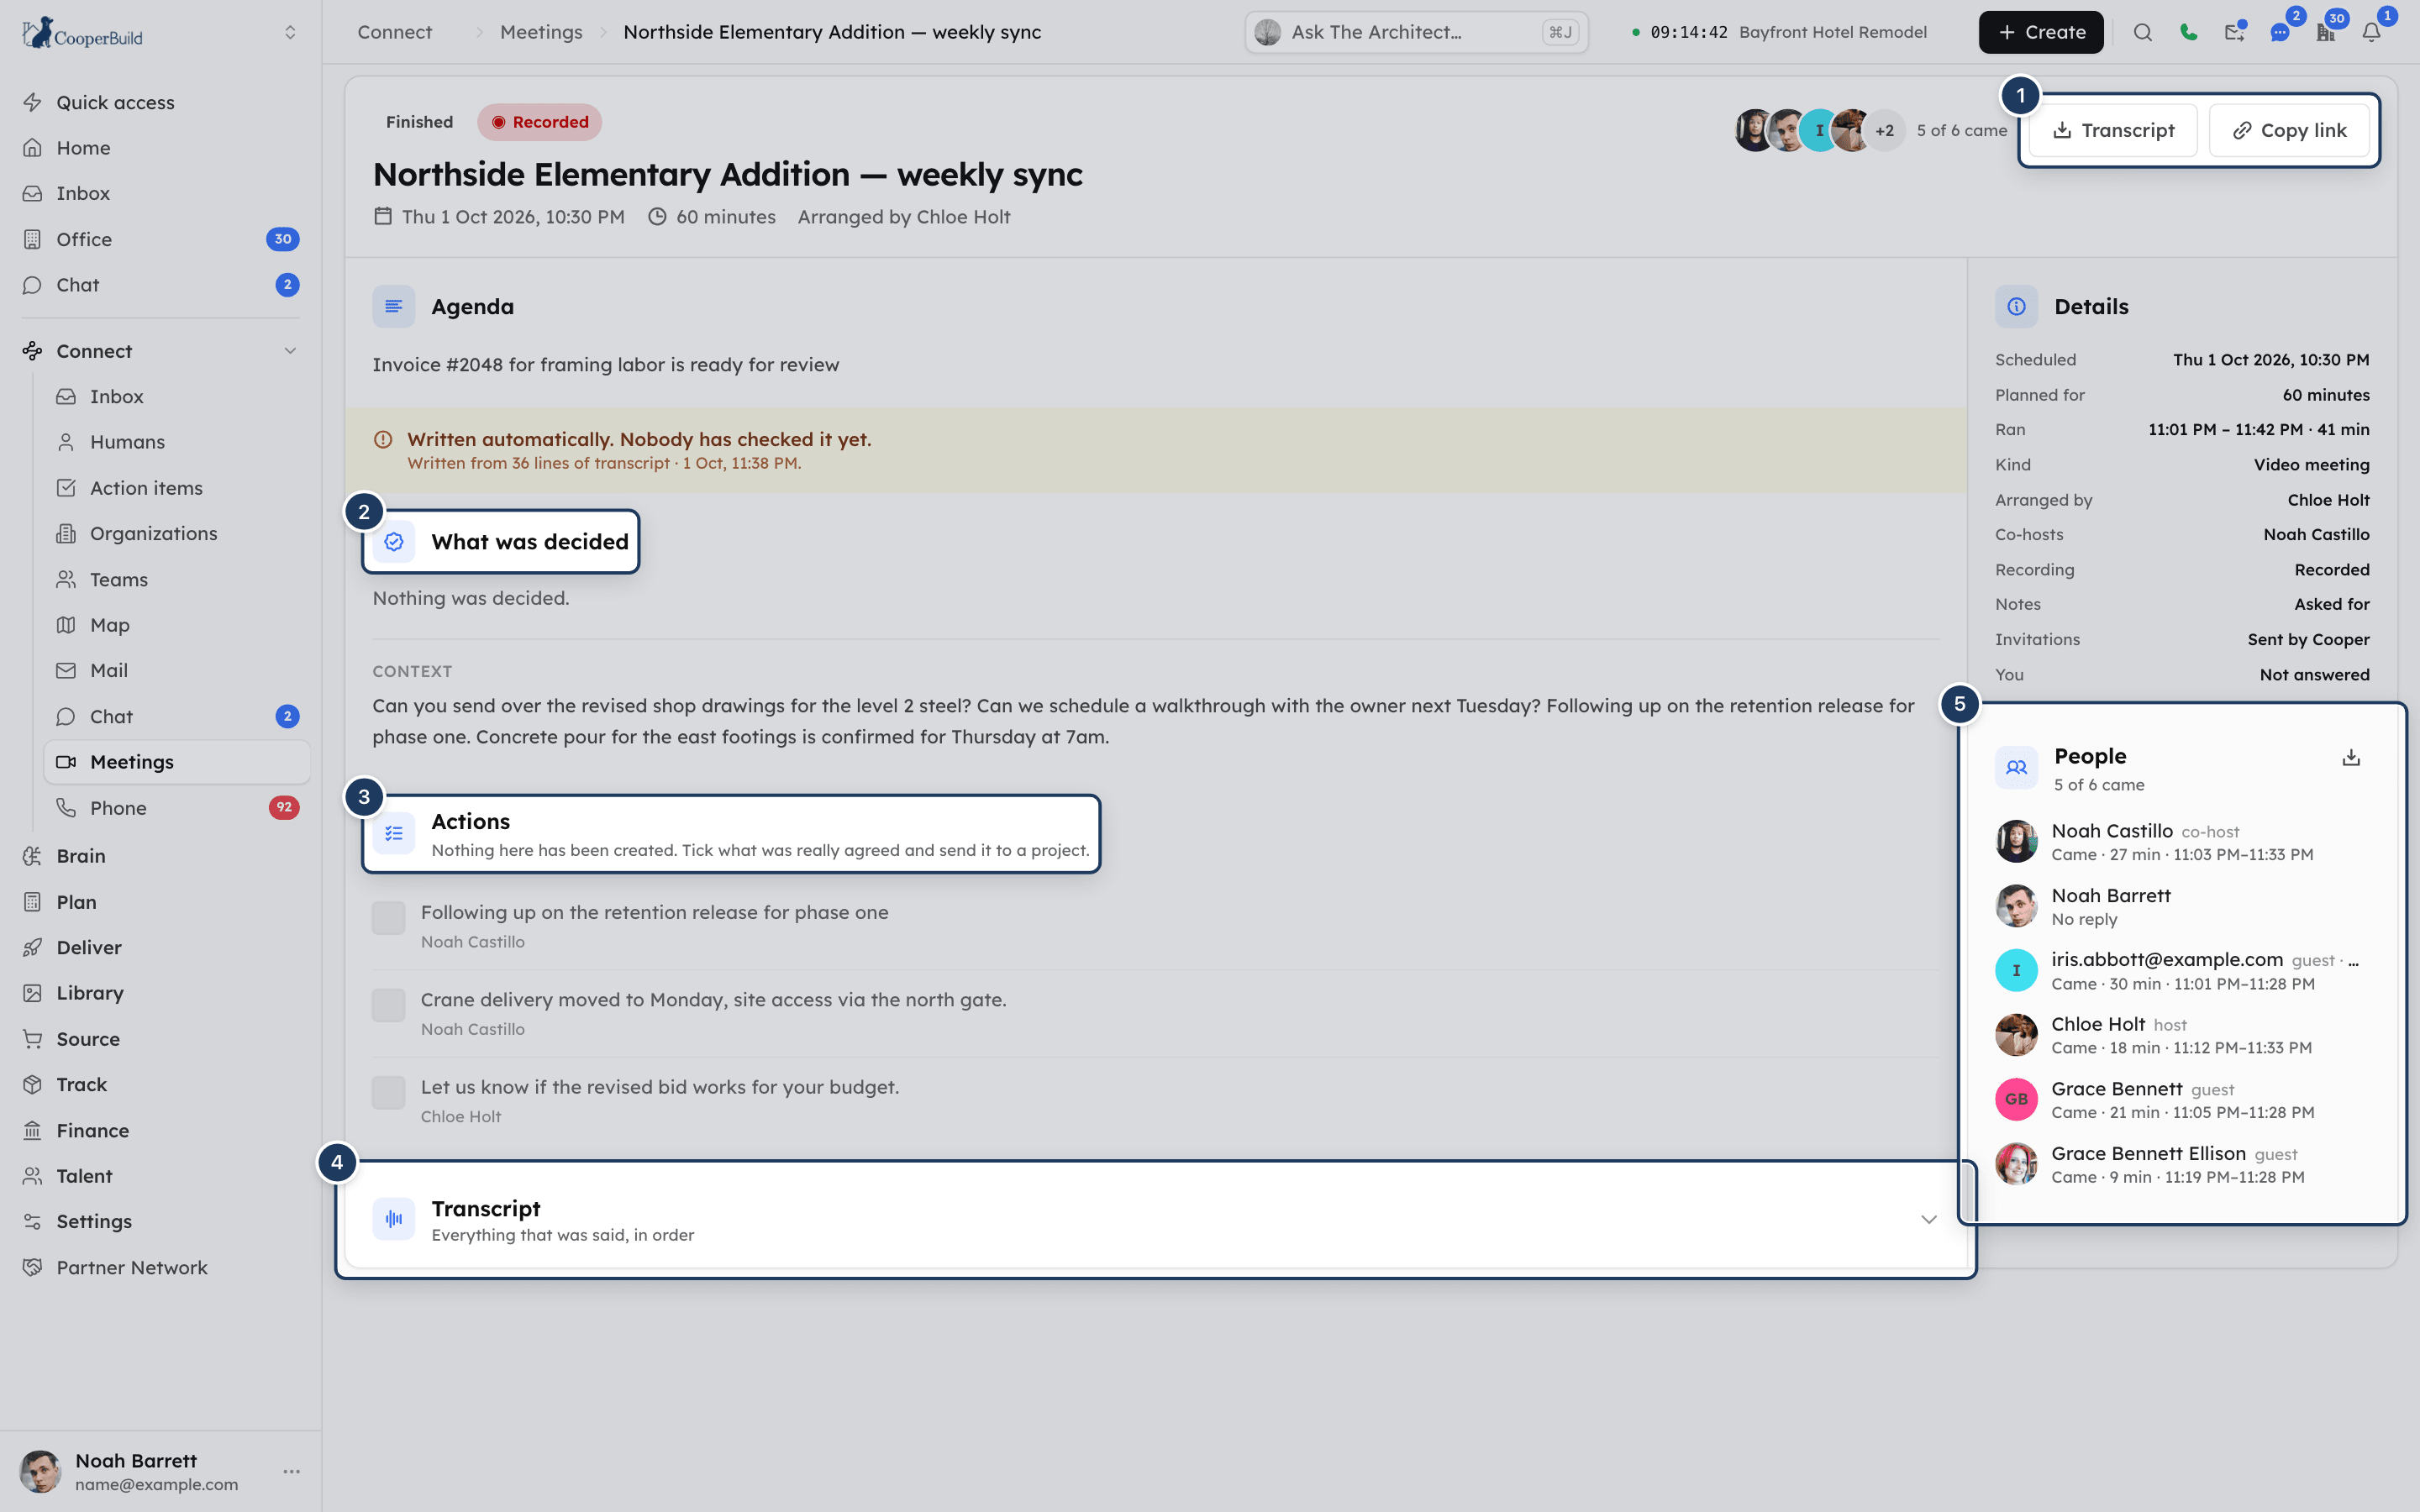Click the Actions checklist icon
Image resolution: width=2420 pixels, height=1512 pixels.
tap(394, 833)
